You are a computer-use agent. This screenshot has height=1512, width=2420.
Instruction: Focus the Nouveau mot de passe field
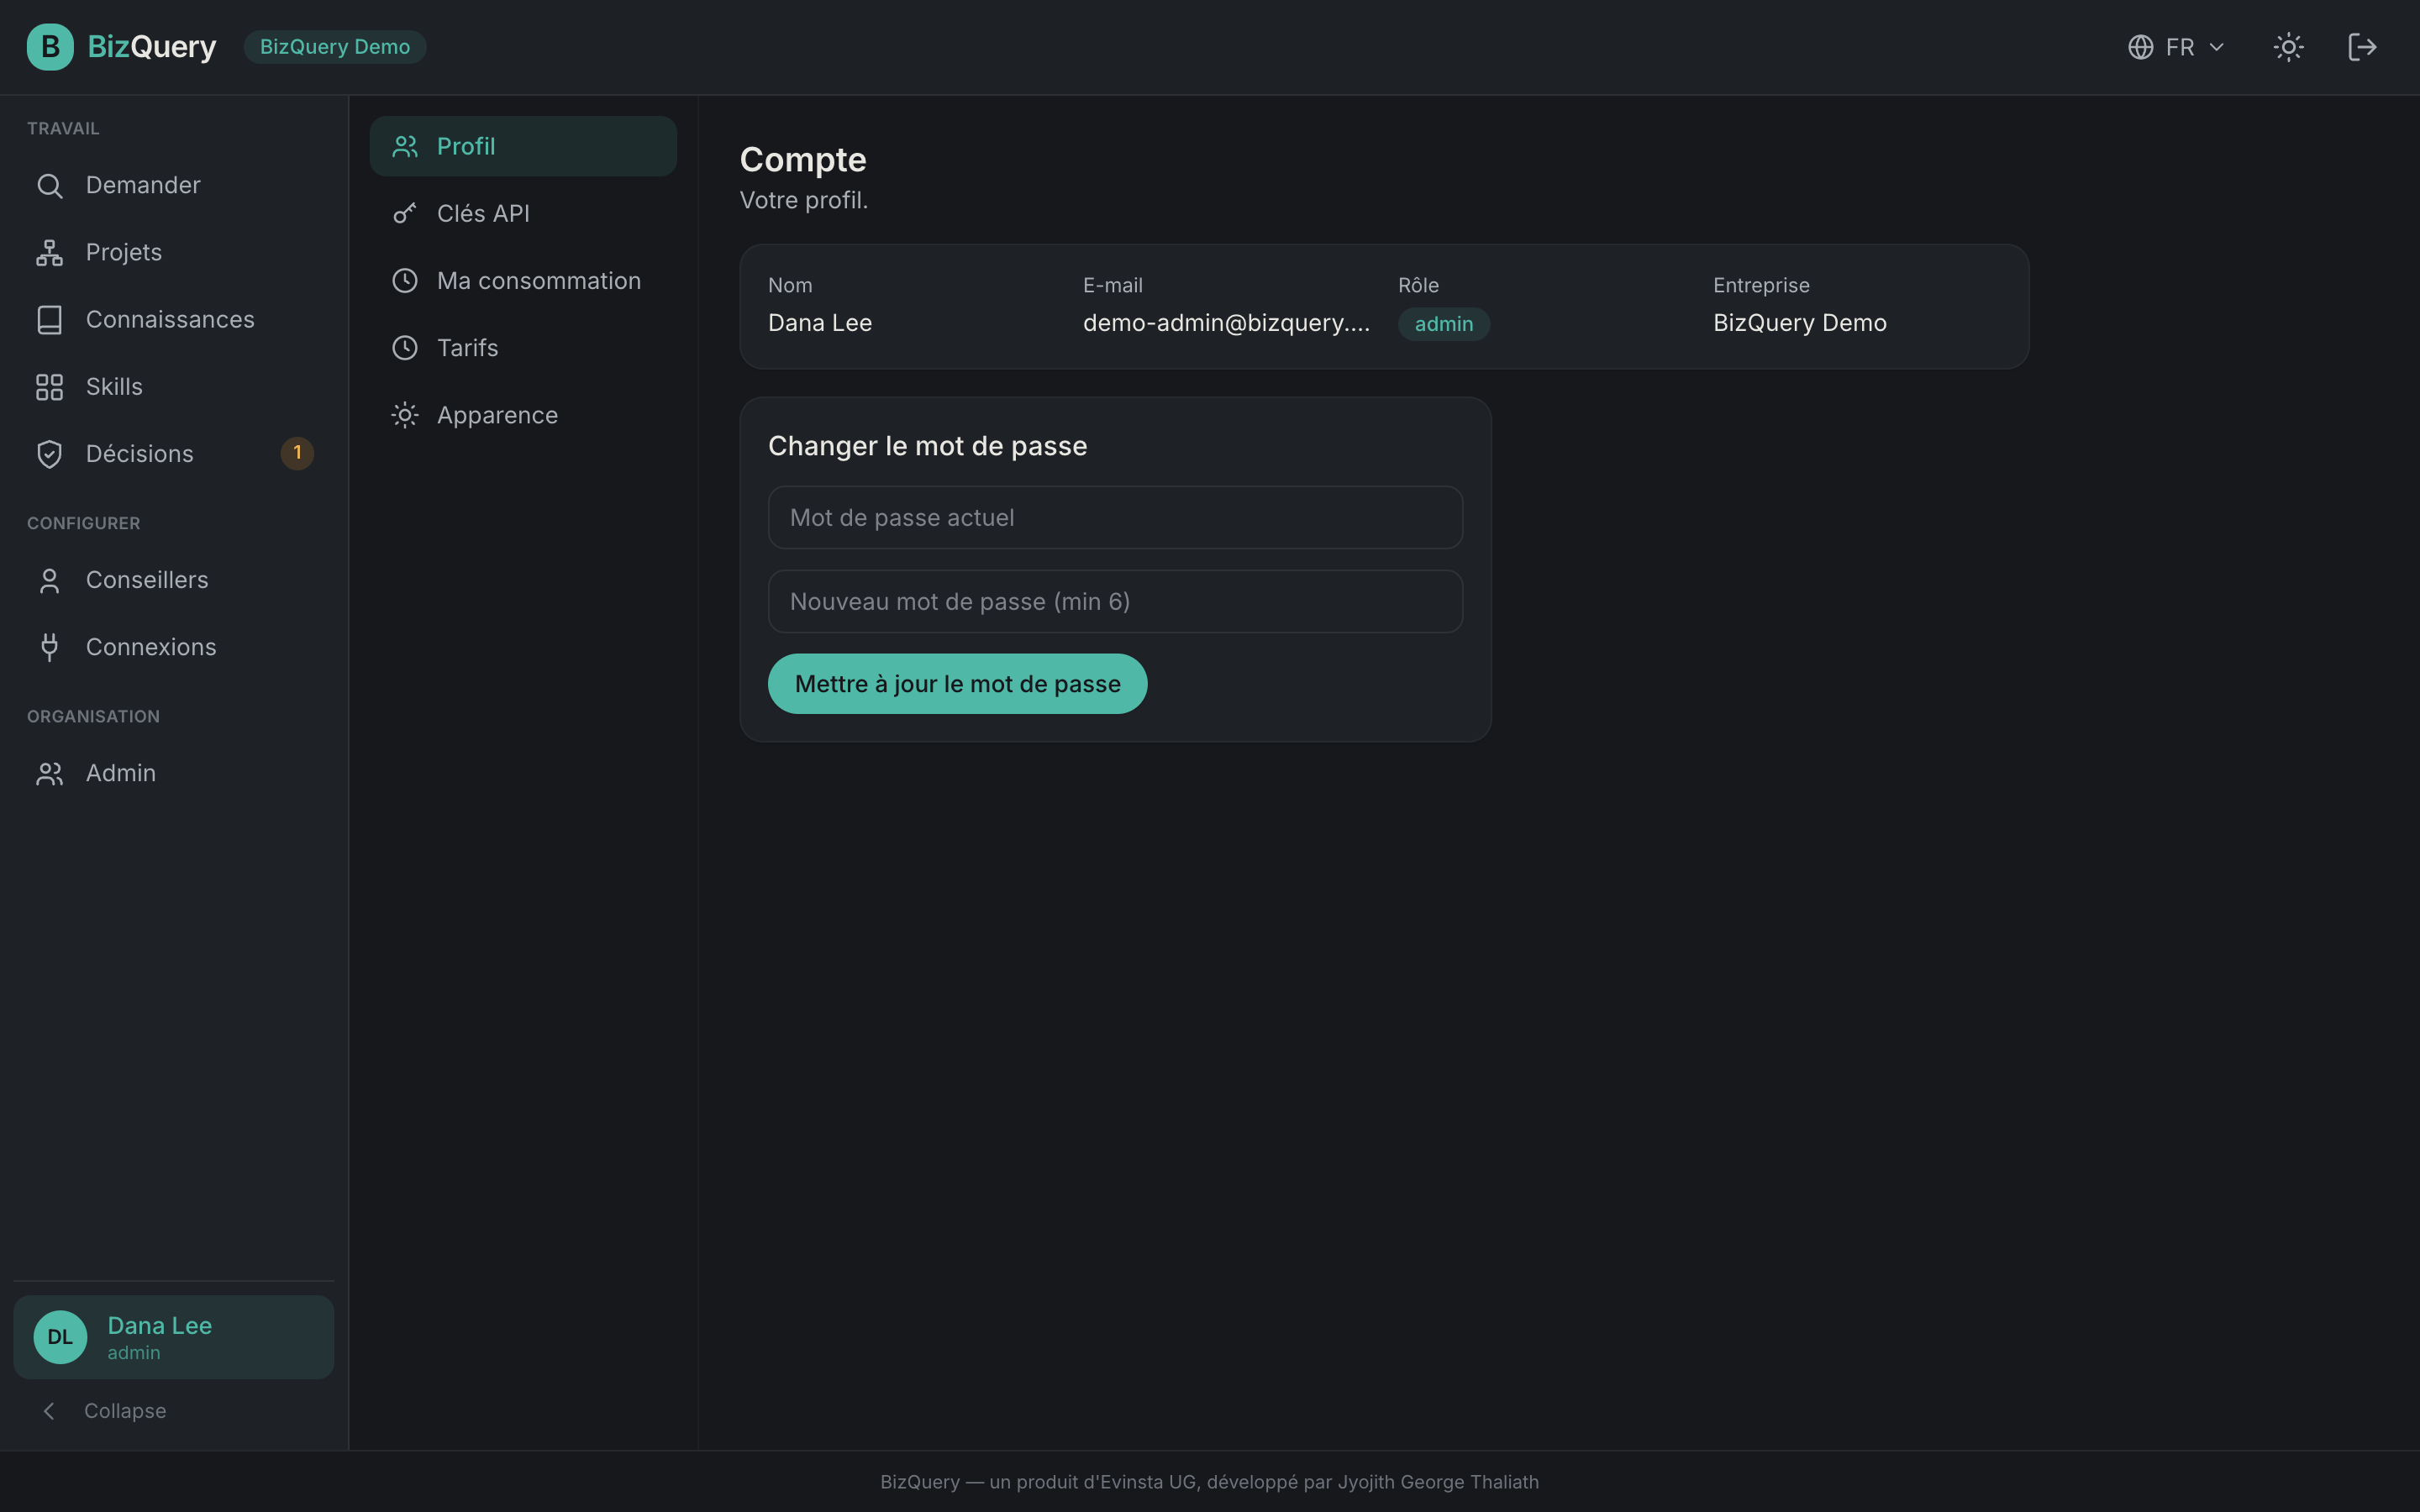[x=1115, y=602]
